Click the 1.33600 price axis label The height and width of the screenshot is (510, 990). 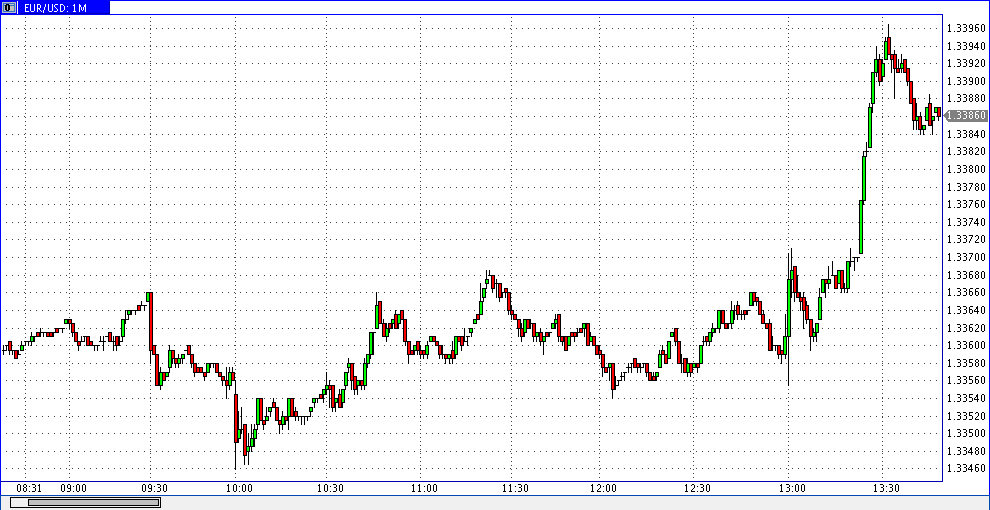tap(967, 345)
